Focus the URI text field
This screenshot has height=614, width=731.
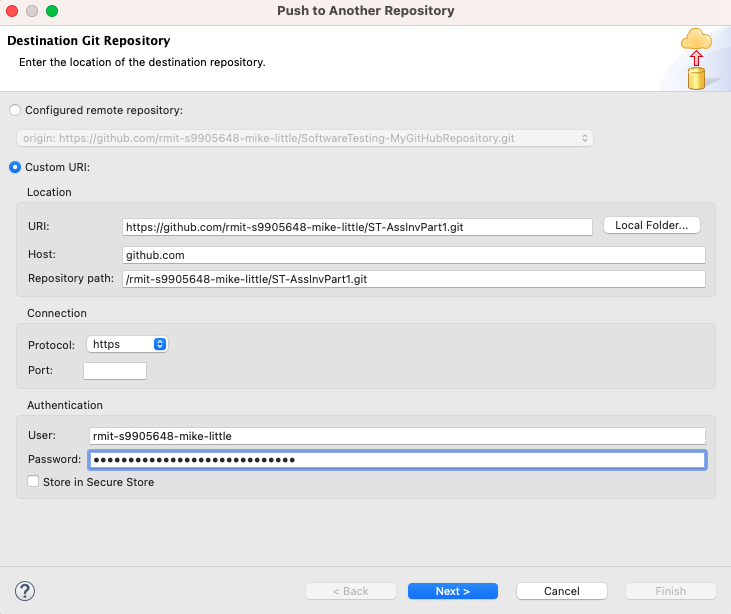pyautogui.click(x=357, y=227)
